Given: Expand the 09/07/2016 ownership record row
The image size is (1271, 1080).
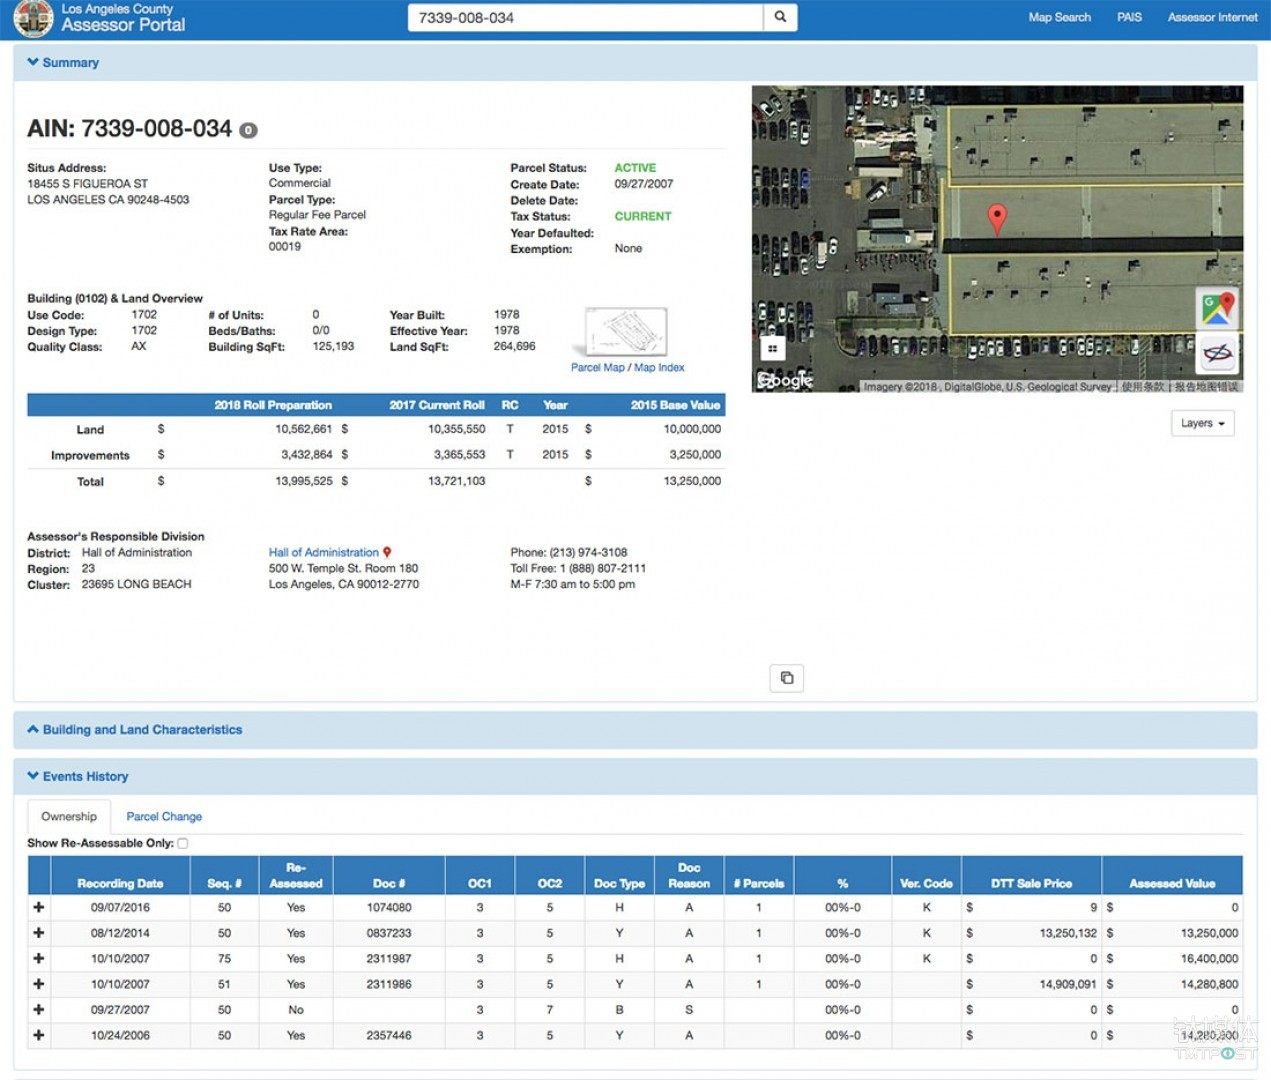Looking at the screenshot, I should pyautogui.click(x=39, y=907).
